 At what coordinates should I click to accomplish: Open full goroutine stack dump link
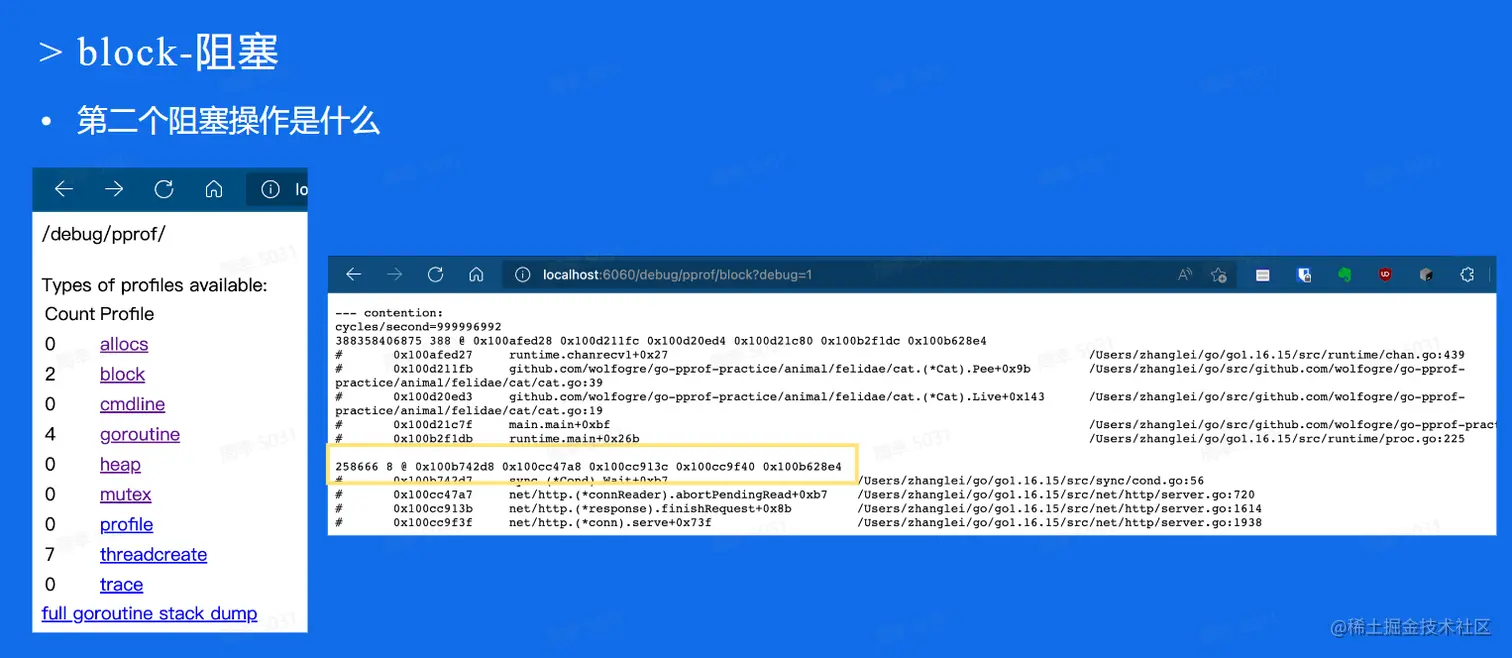(149, 613)
